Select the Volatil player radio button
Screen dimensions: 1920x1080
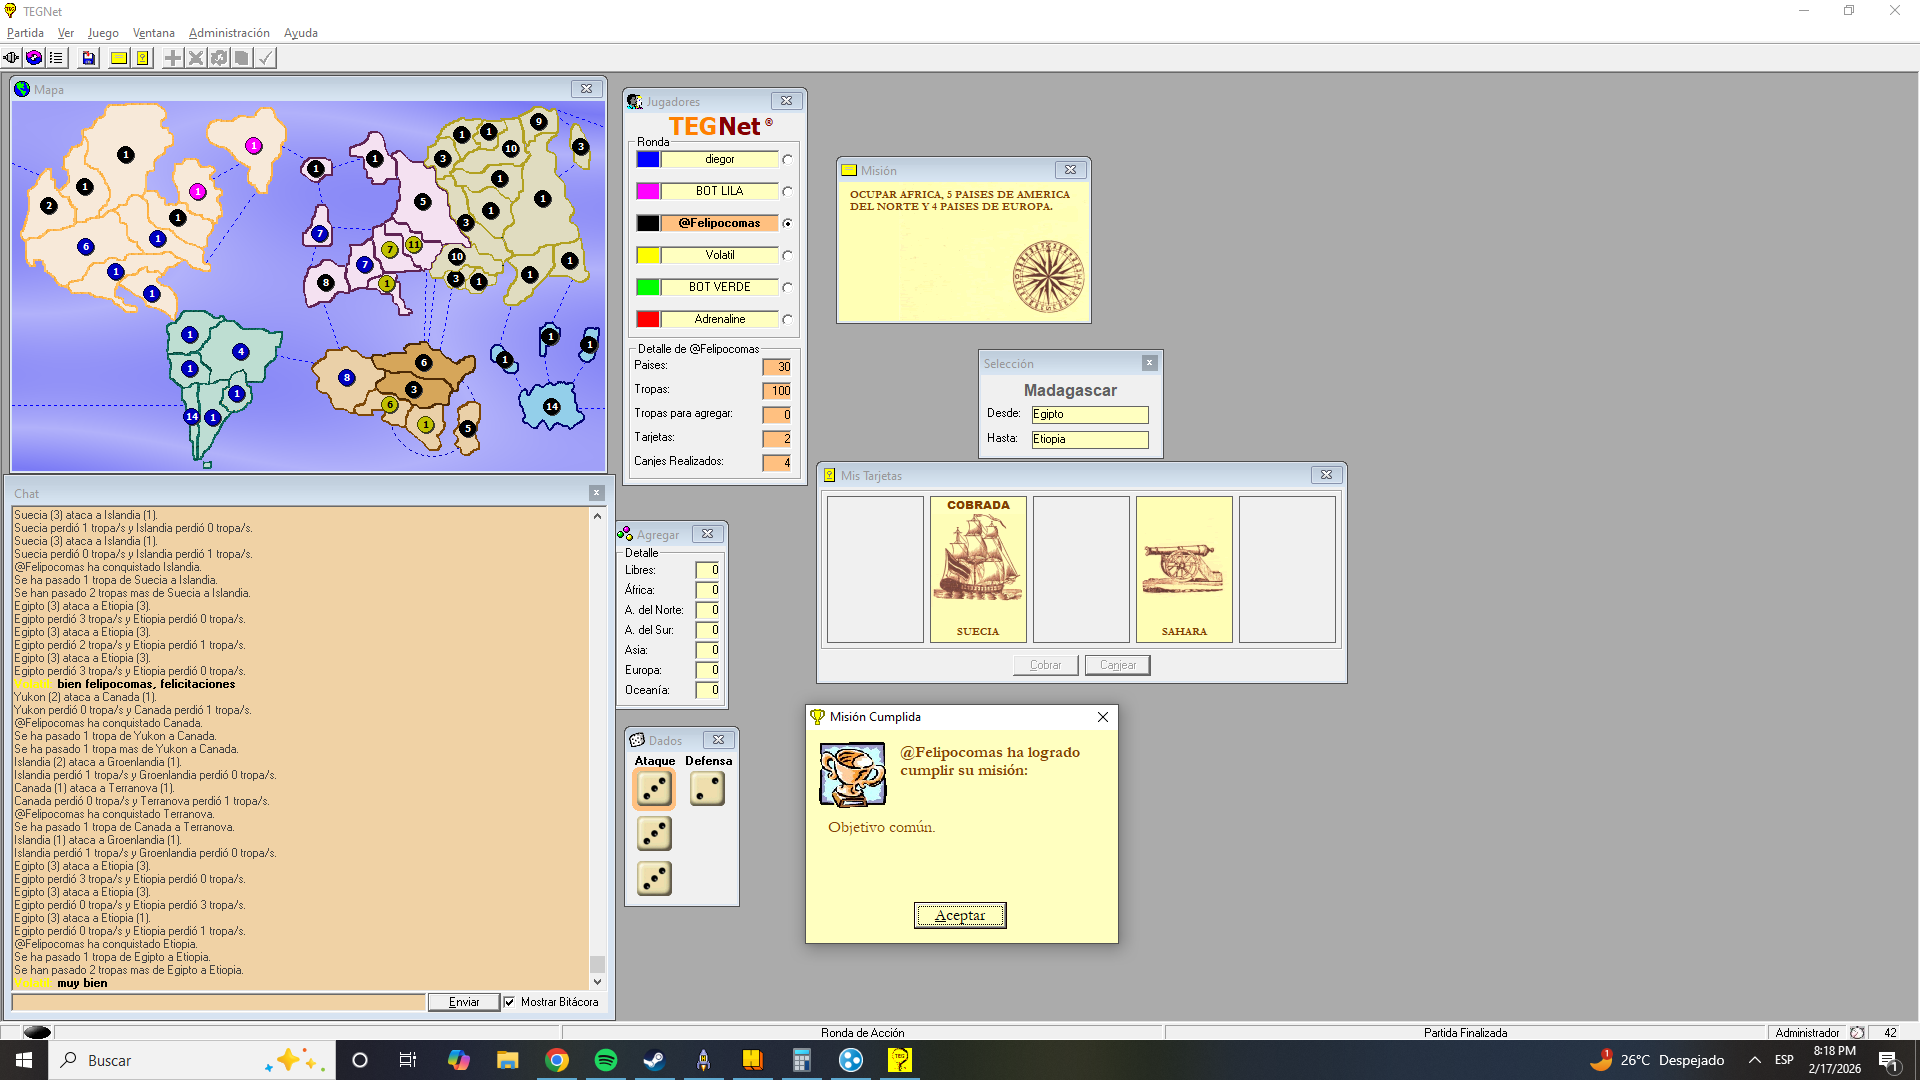(x=788, y=256)
